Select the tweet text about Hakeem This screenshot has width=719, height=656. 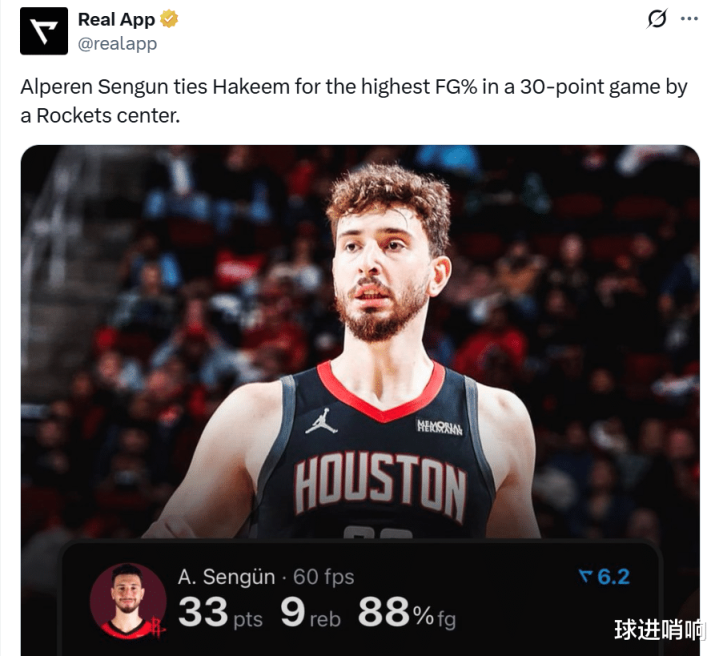tap(354, 101)
